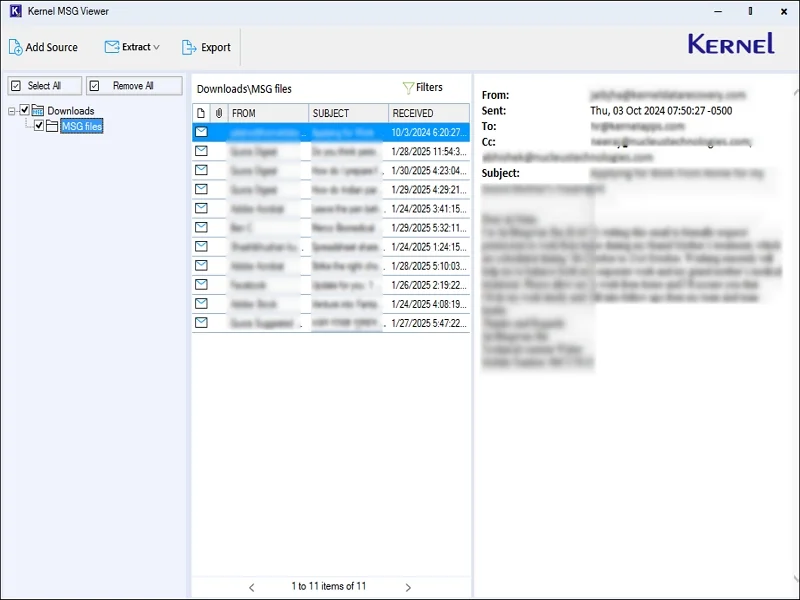Click the paperclip attachment column header
Screen dimensions: 800x600
click(221, 112)
